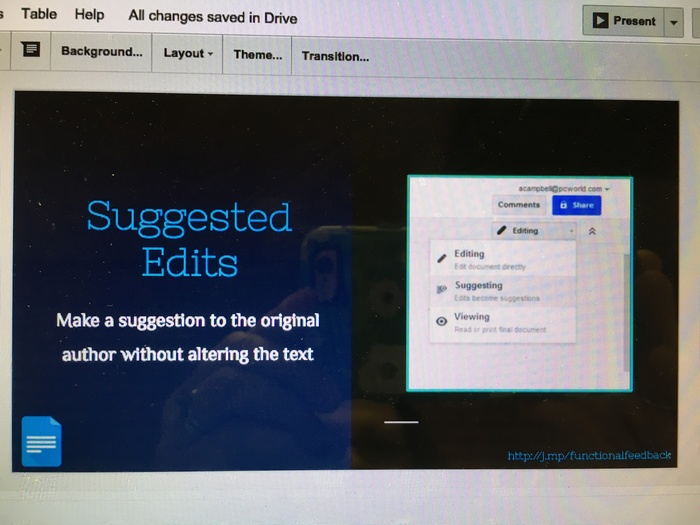Click the eye icon beside Viewing

[x=441, y=322]
